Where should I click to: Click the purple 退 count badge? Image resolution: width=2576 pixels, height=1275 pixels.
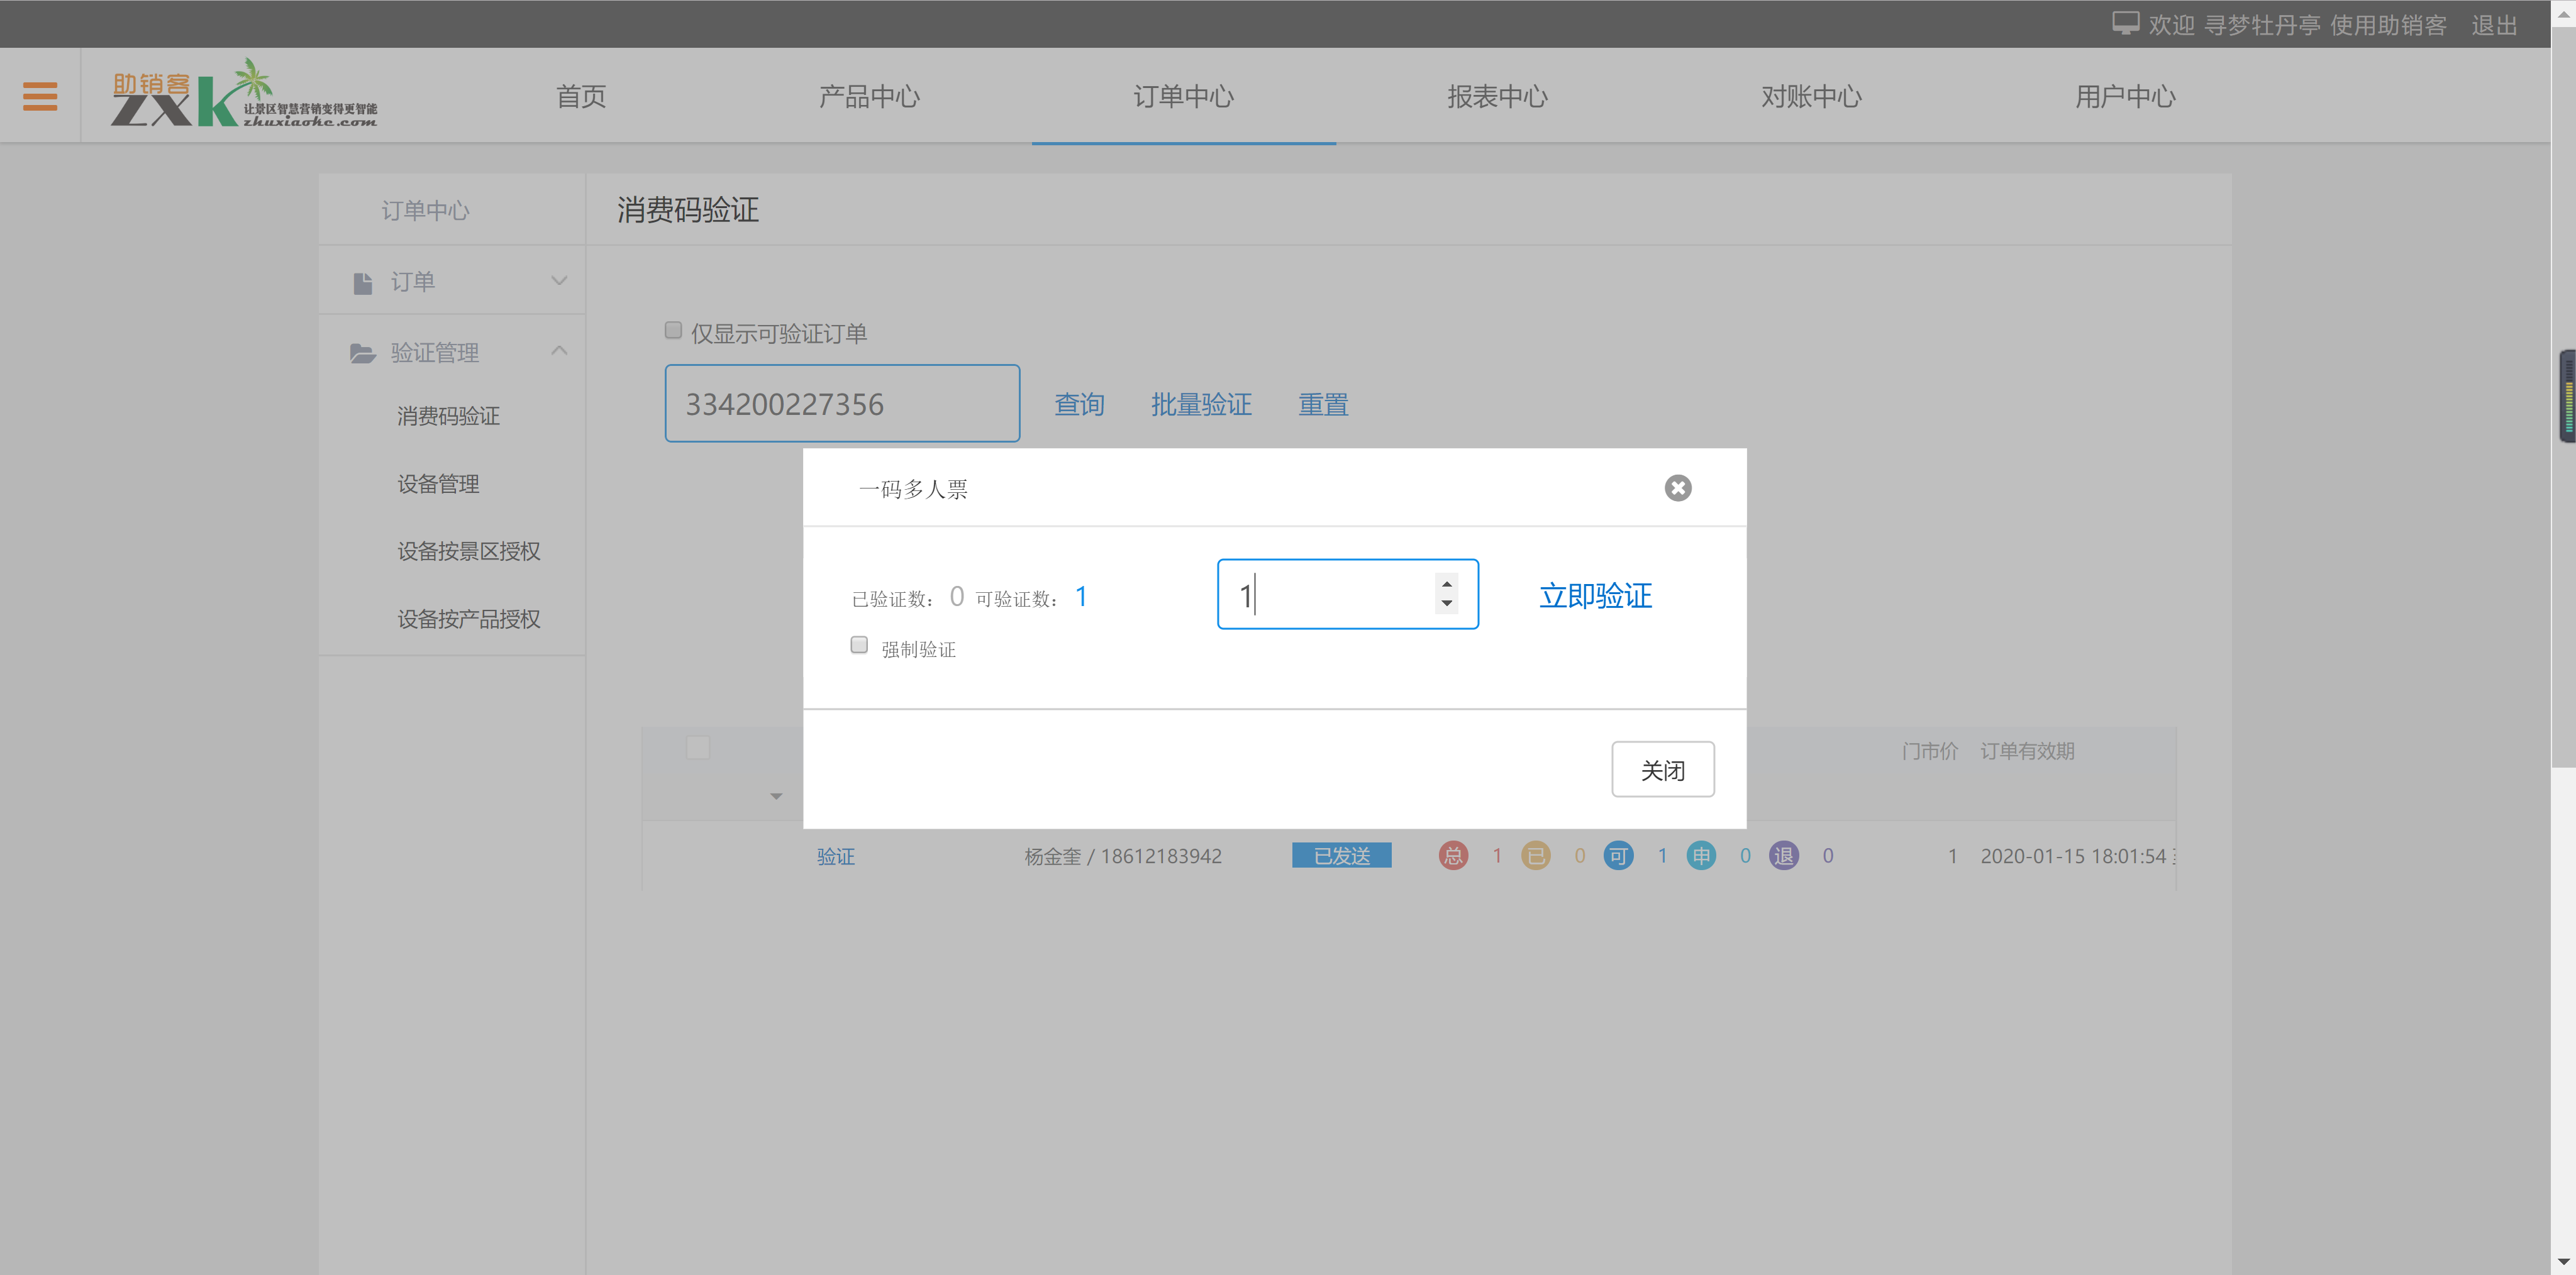coord(1783,855)
